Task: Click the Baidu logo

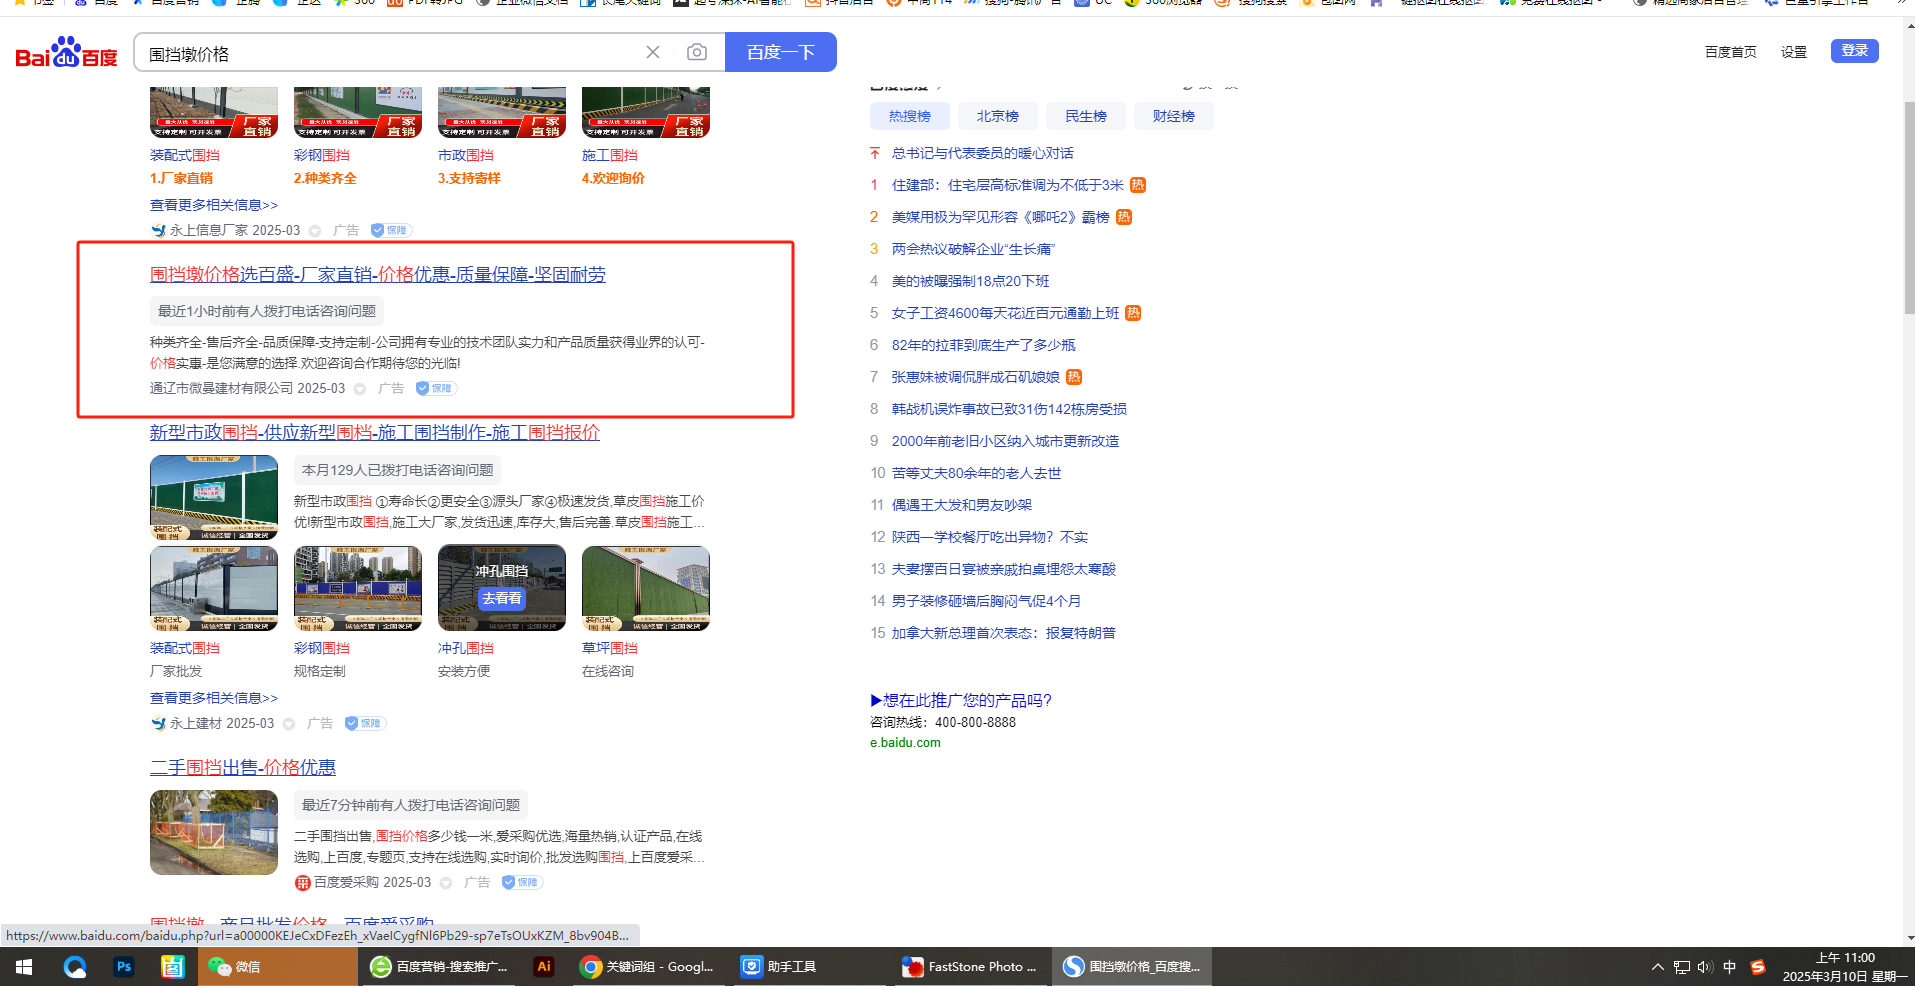Action: [x=66, y=52]
